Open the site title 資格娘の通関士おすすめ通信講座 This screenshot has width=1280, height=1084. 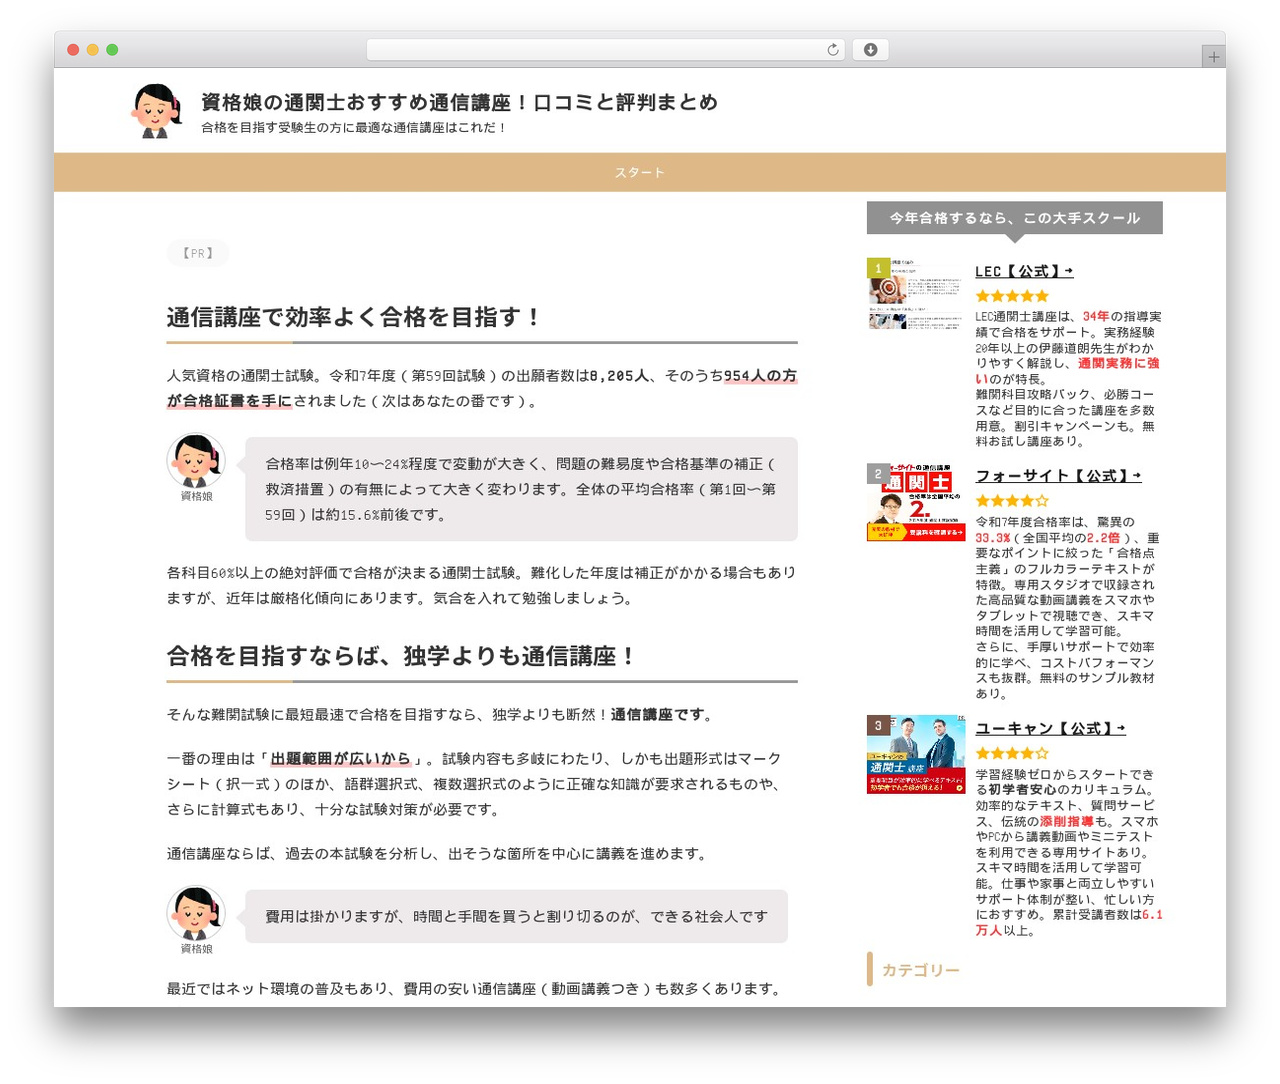click(459, 102)
